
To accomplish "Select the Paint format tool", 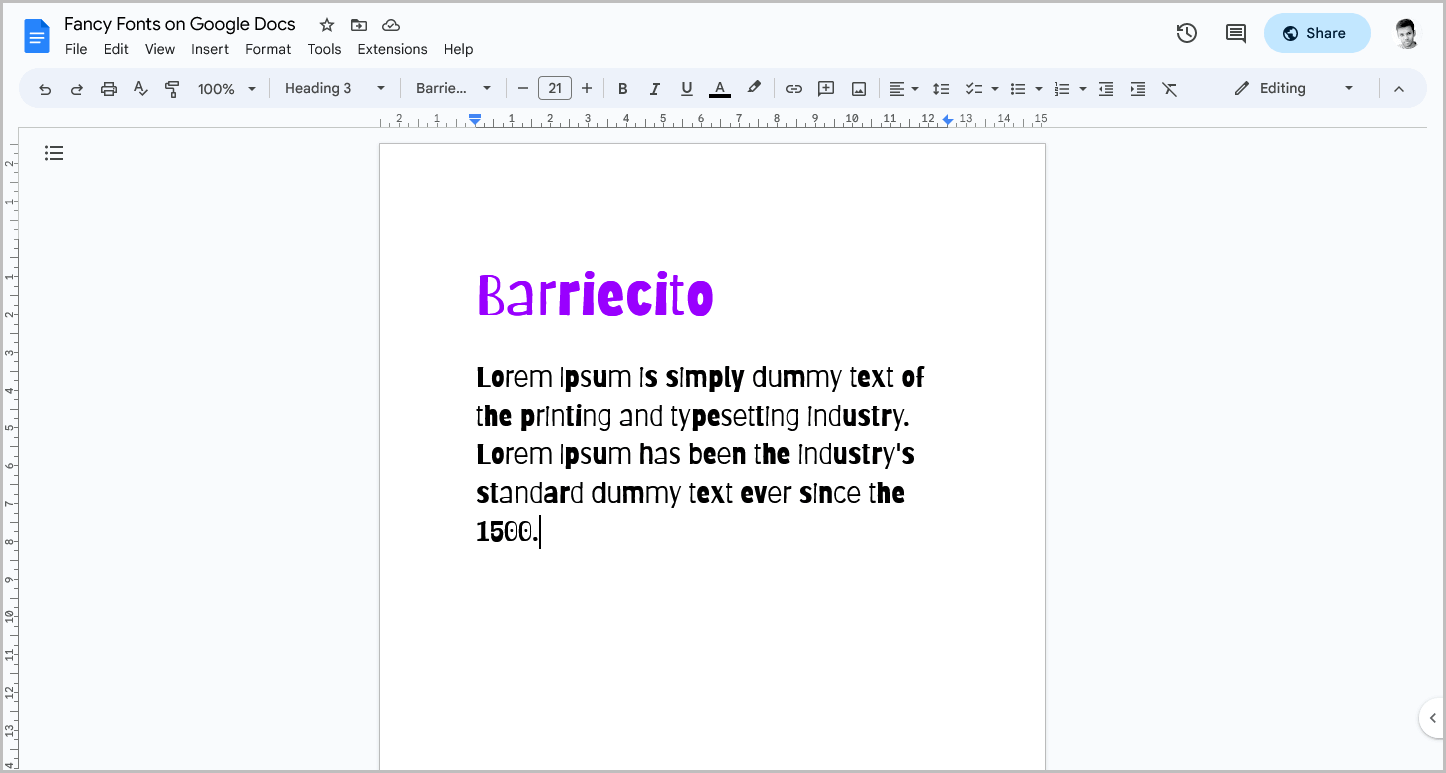I will [172, 88].
